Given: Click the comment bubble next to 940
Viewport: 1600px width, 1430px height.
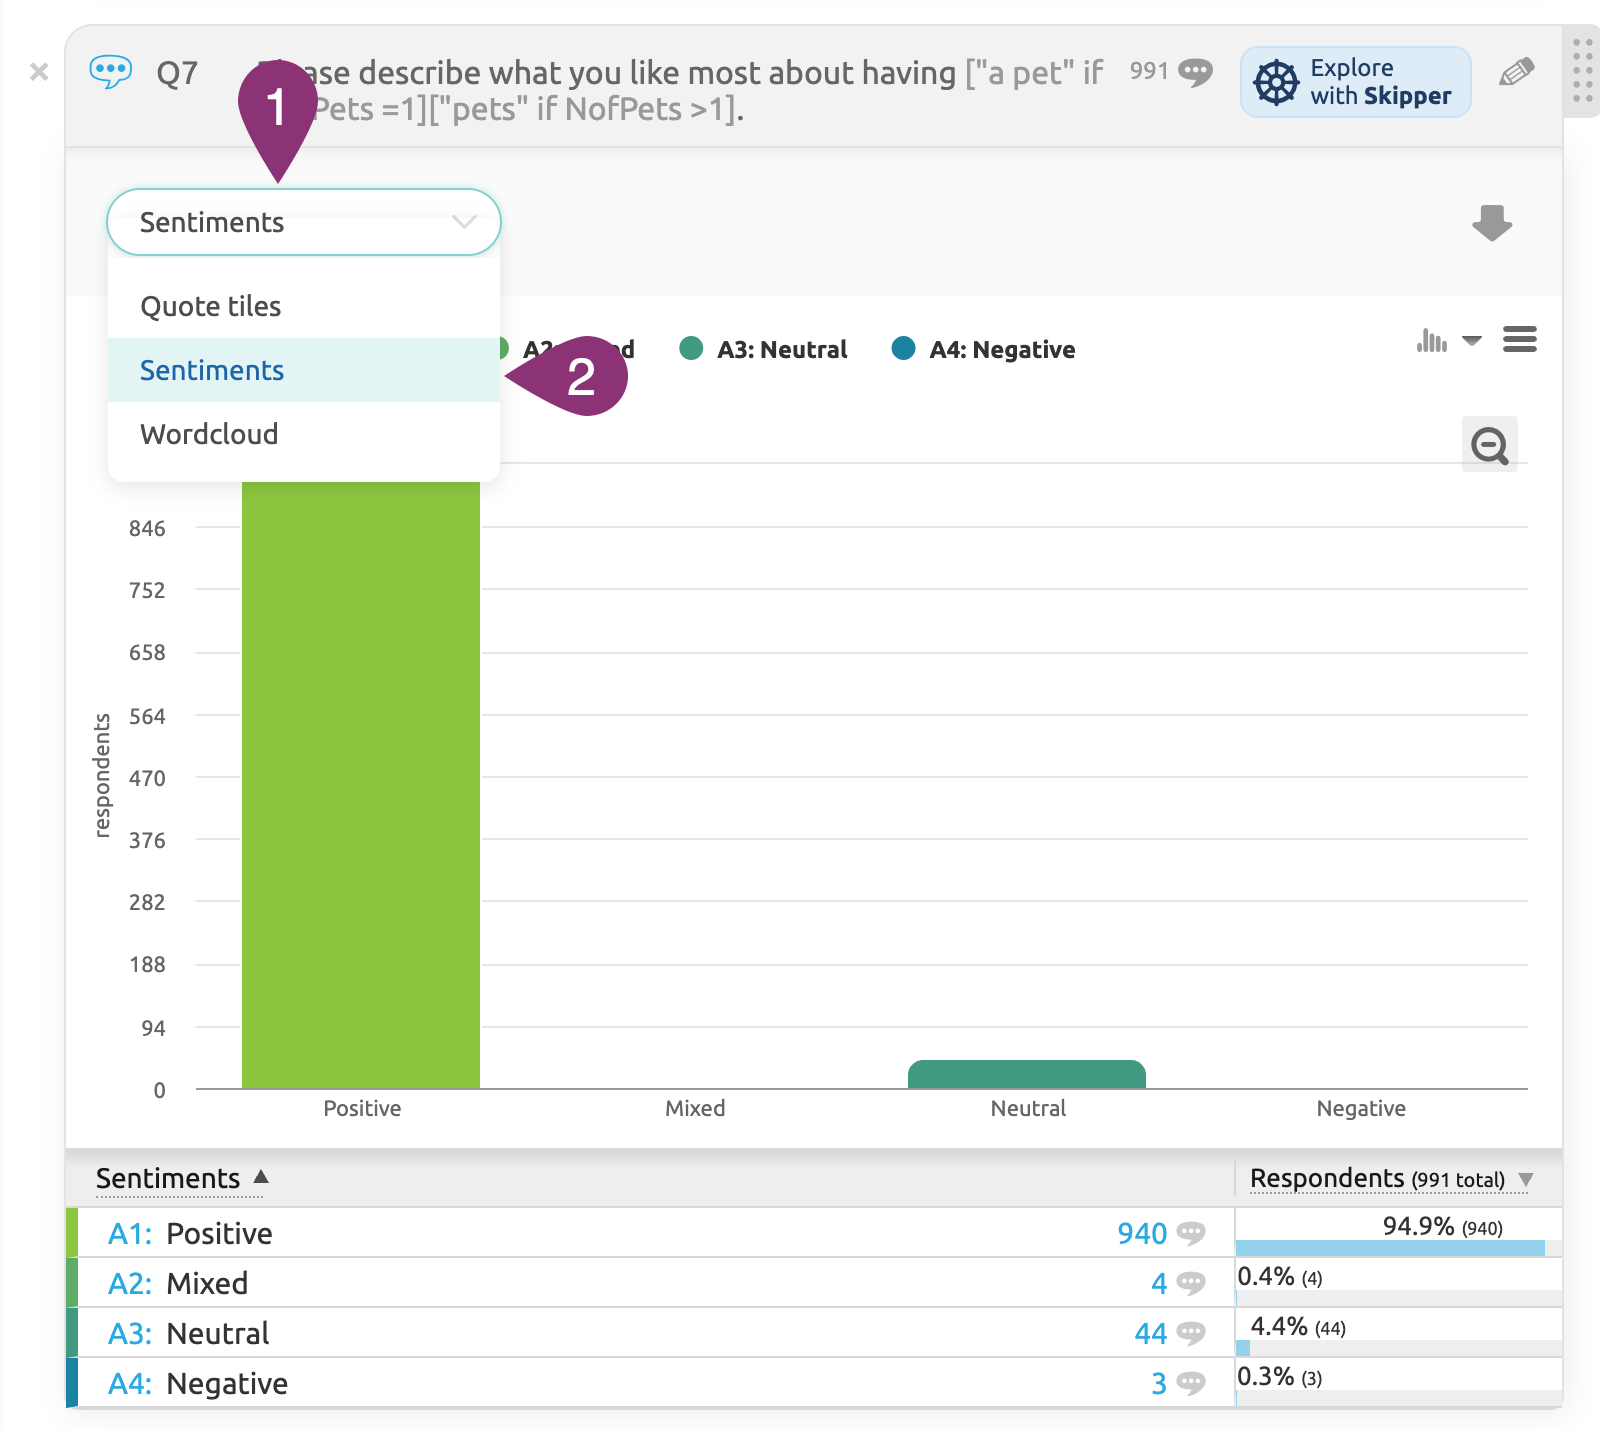Looking at the screenshot, I should (1190, 1233).
